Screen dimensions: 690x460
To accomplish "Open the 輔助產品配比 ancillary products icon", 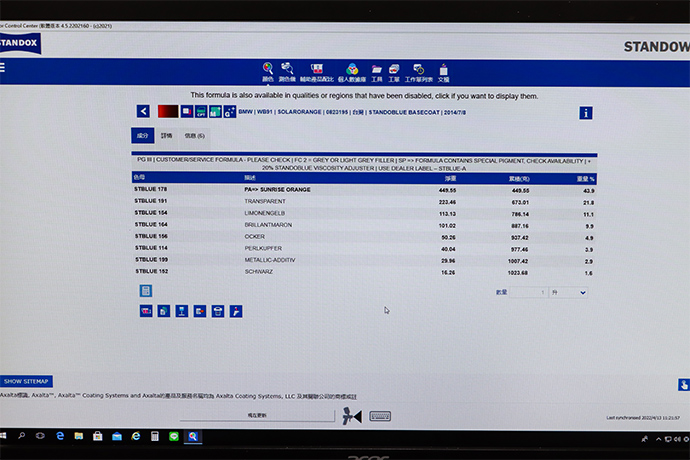I will coord(317,73).
